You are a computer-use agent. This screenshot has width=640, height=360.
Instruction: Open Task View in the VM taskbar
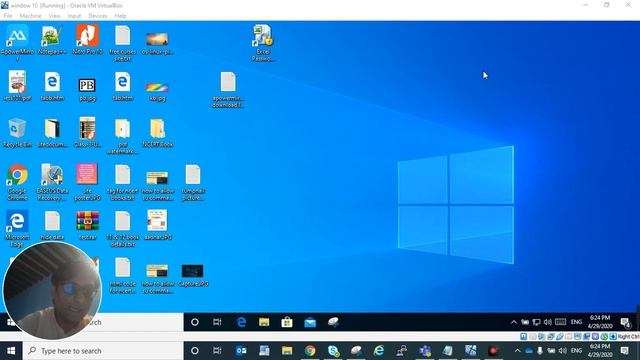[x=217, y=322]
